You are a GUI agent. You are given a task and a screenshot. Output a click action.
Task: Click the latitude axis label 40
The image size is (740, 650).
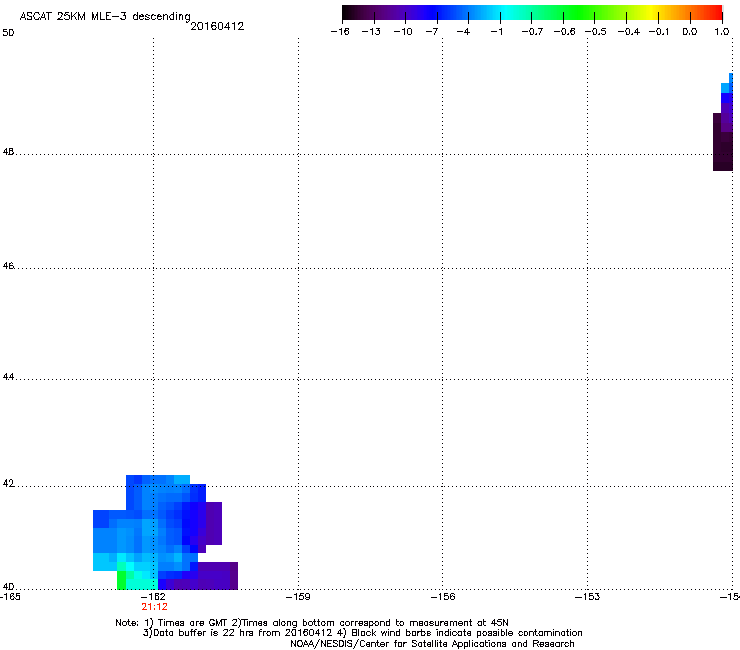[x=8, y=587]
